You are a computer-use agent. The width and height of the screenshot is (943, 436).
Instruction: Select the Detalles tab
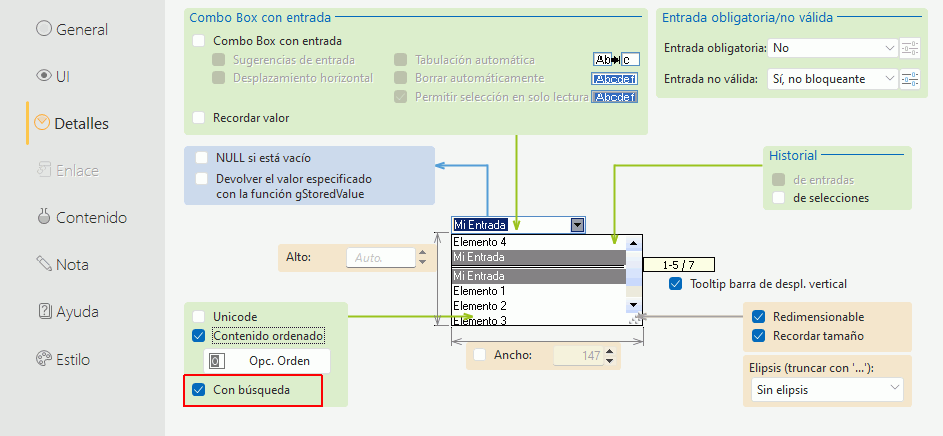pyautogui.click(x=72, y=123)
